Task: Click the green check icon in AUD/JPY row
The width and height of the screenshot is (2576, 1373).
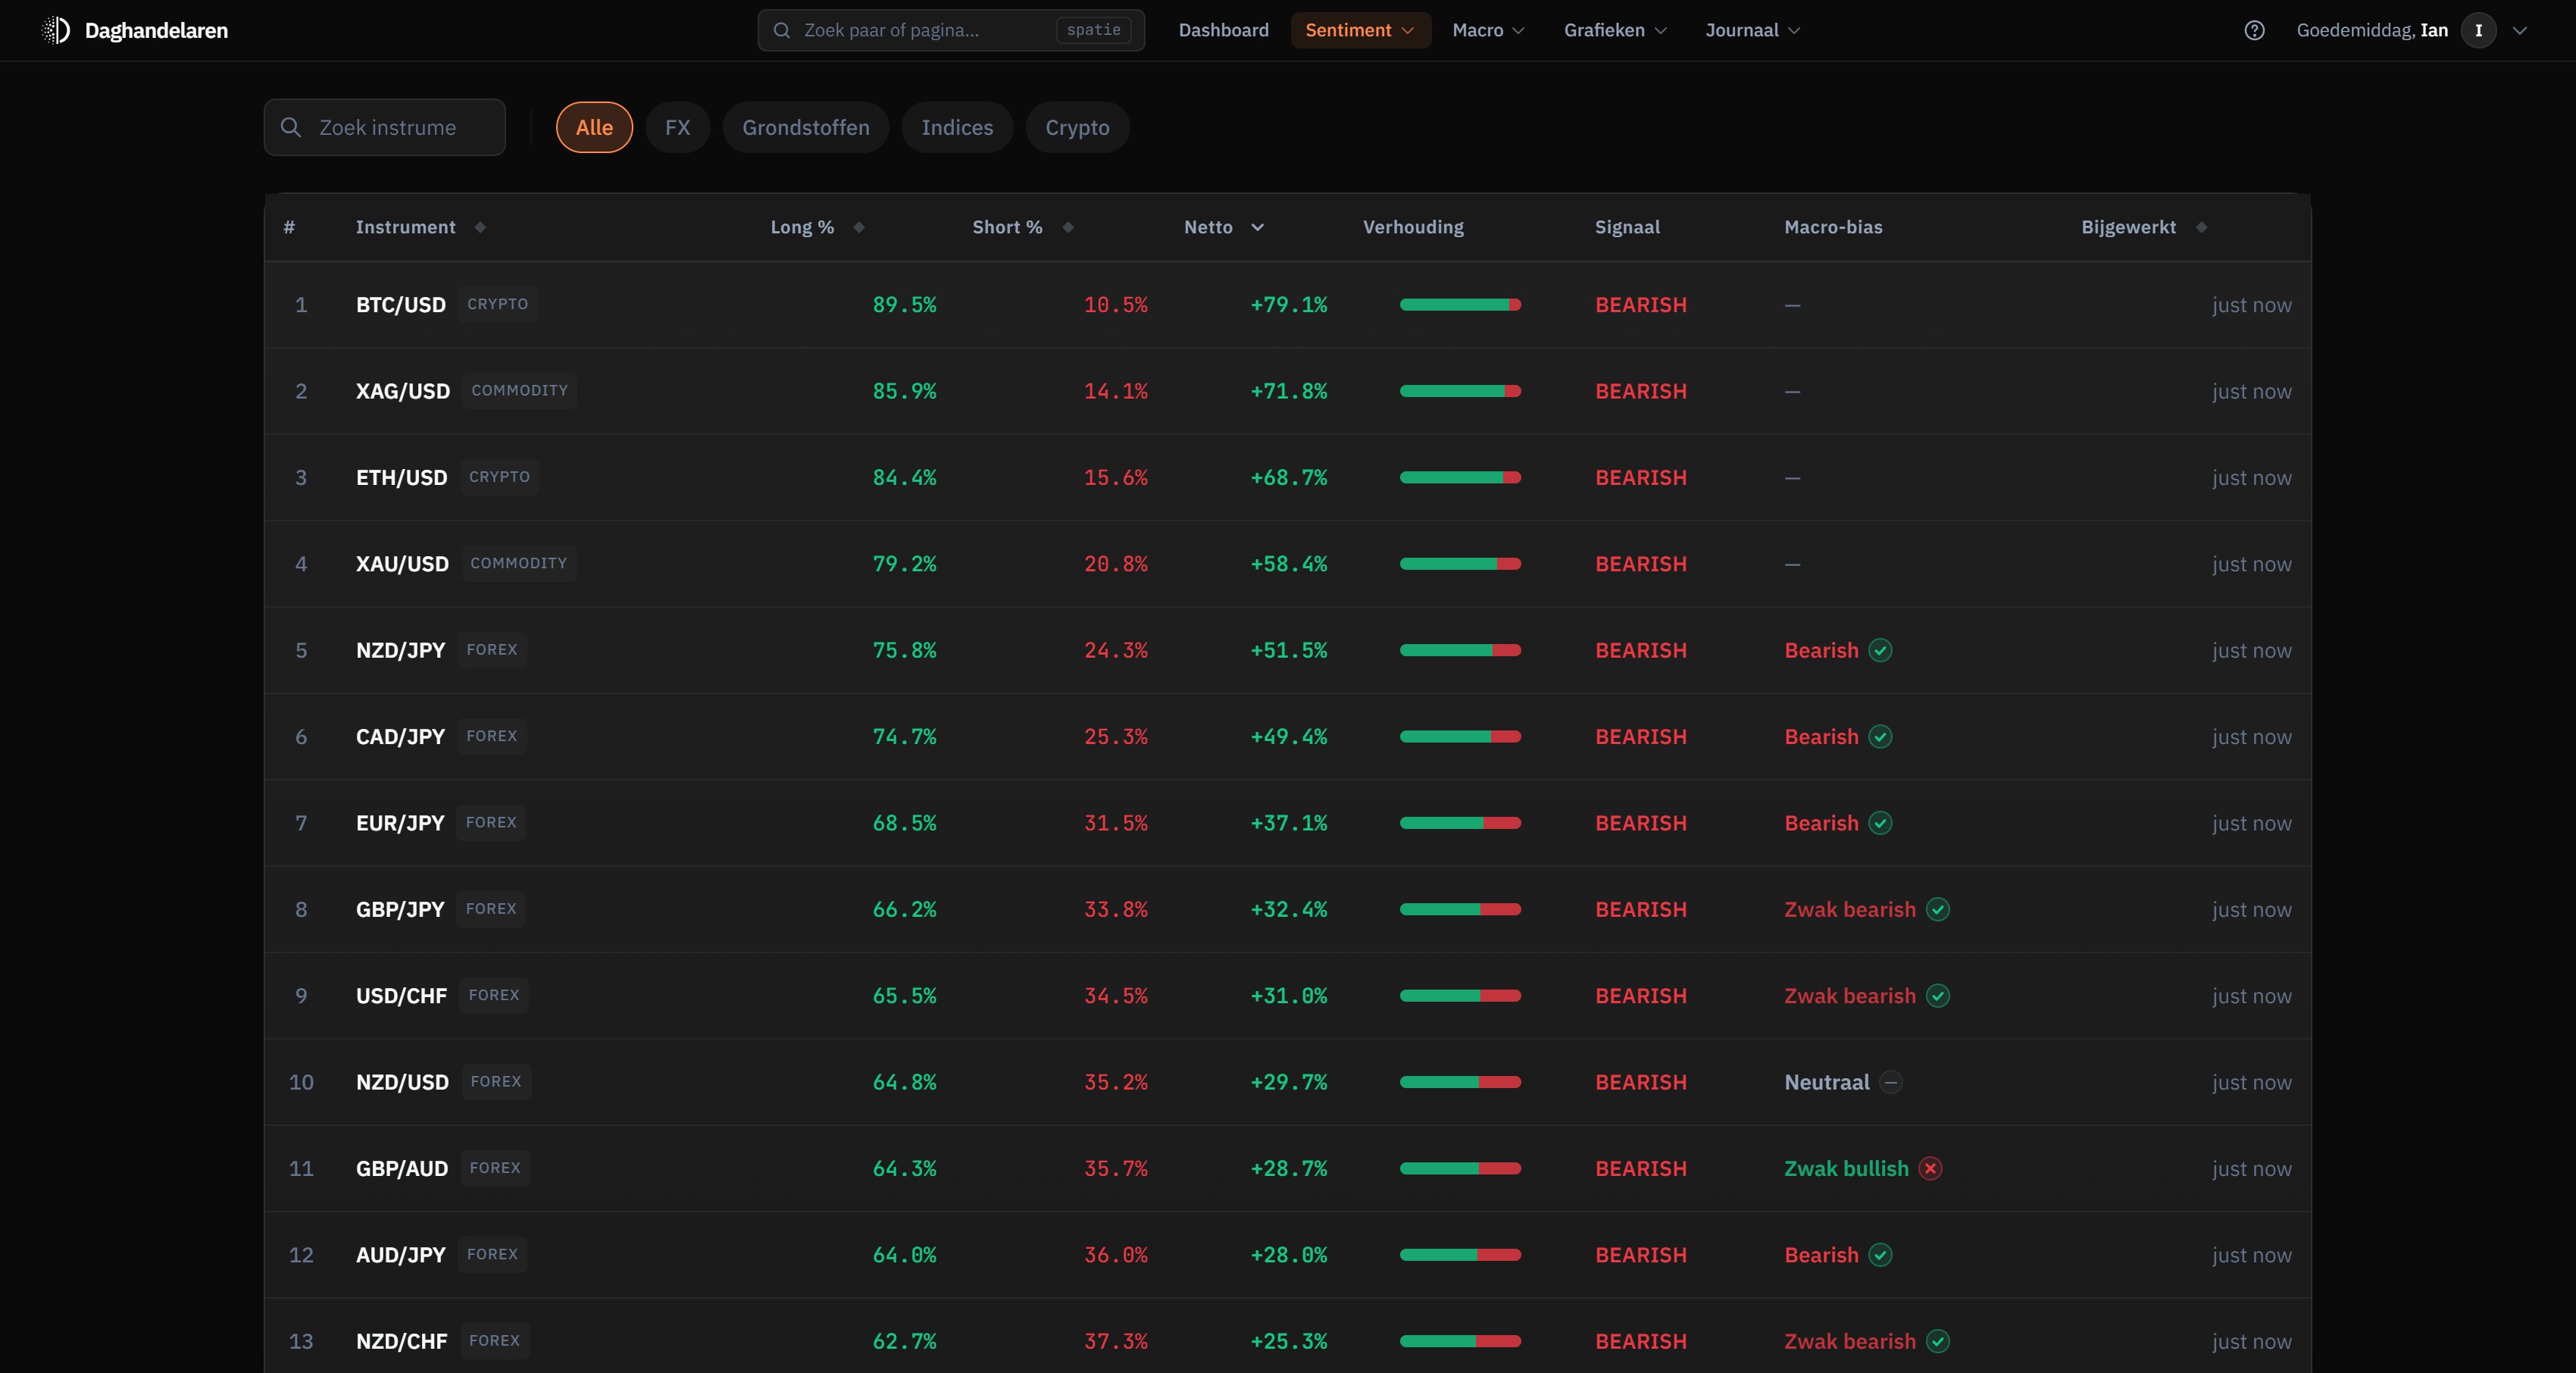Action: [x=1880, y=1254]
